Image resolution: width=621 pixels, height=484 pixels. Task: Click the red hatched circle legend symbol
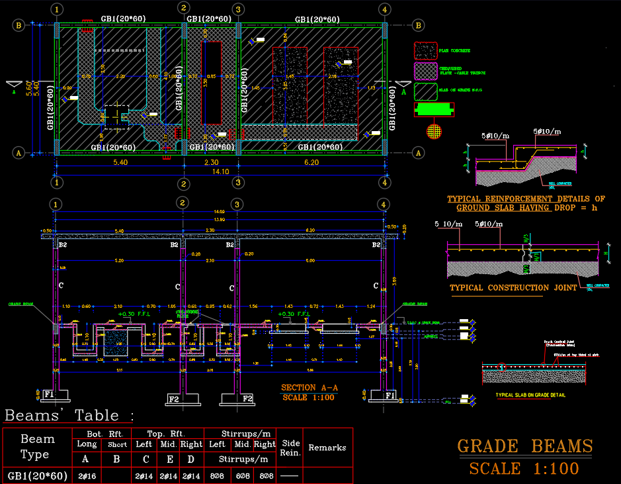coord(434,131)
